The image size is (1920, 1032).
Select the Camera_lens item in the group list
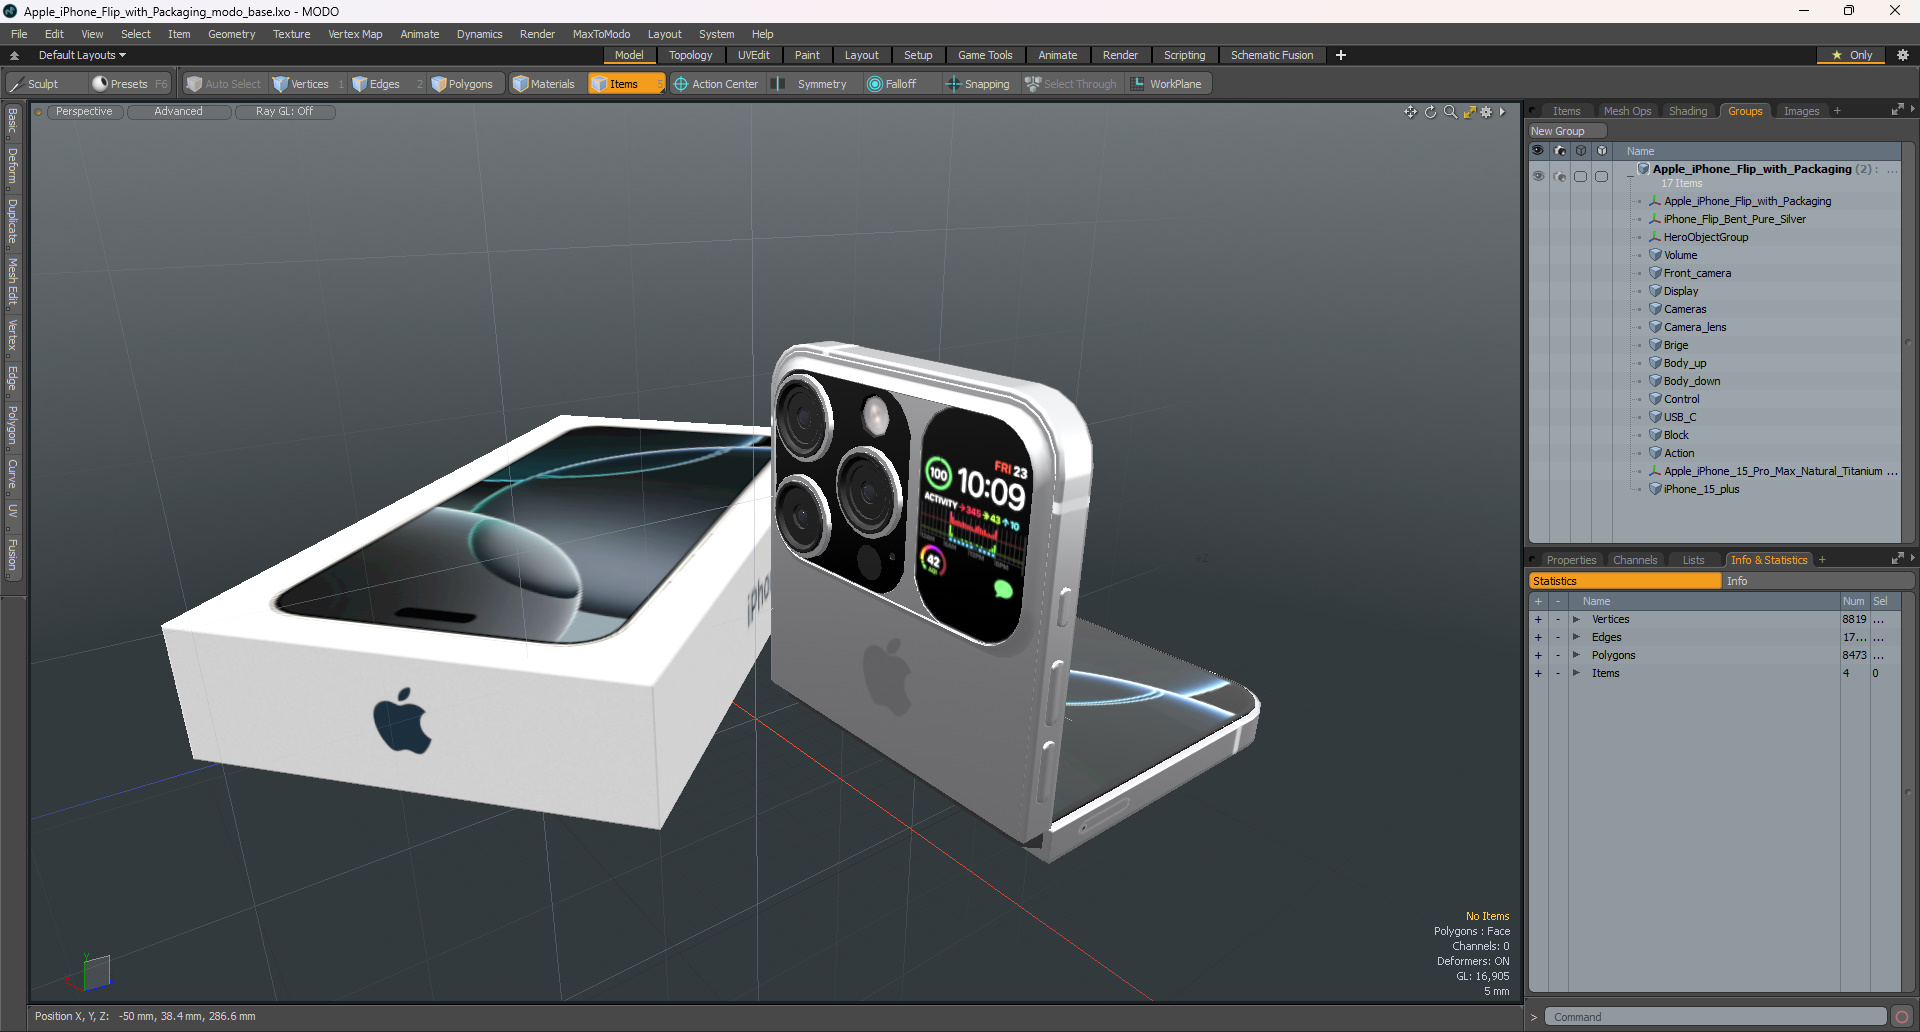click(1695, 328)
